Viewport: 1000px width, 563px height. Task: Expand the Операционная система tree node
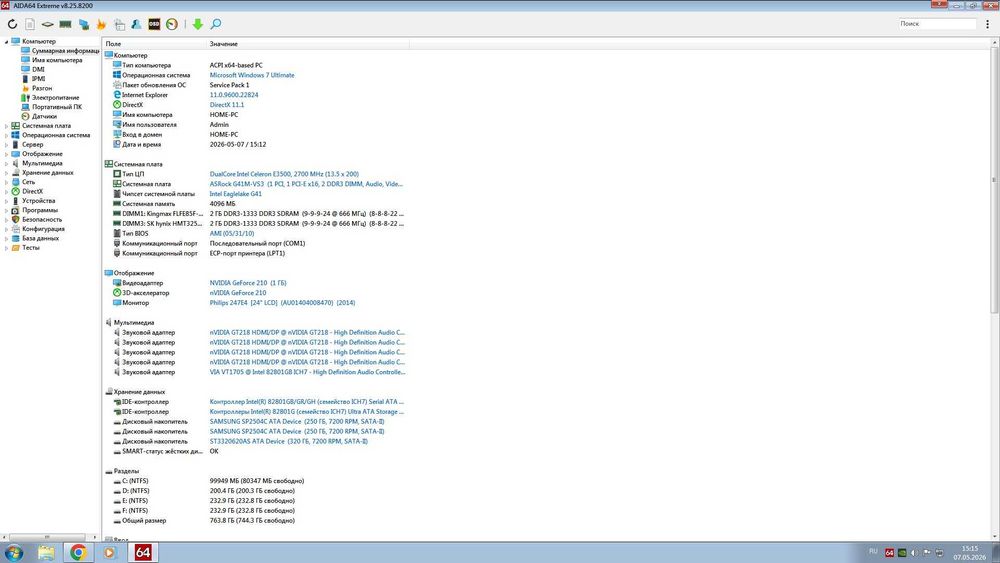click(x=6, y=135)
